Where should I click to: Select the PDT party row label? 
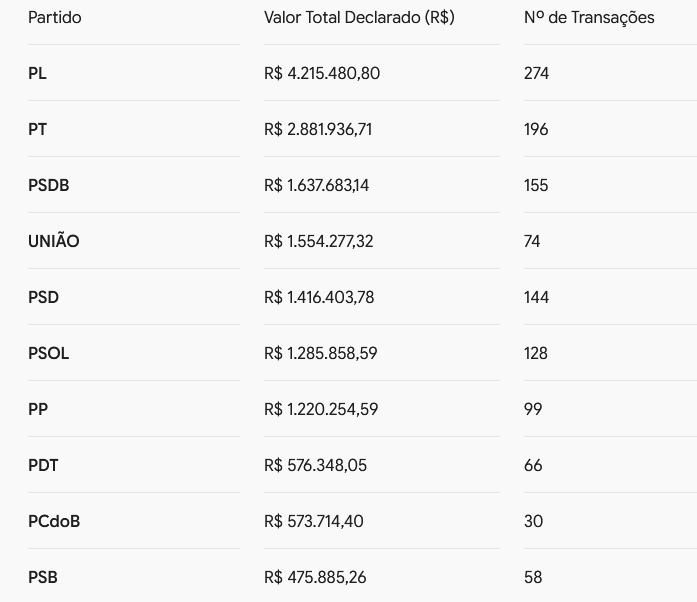tap(43, 466)
